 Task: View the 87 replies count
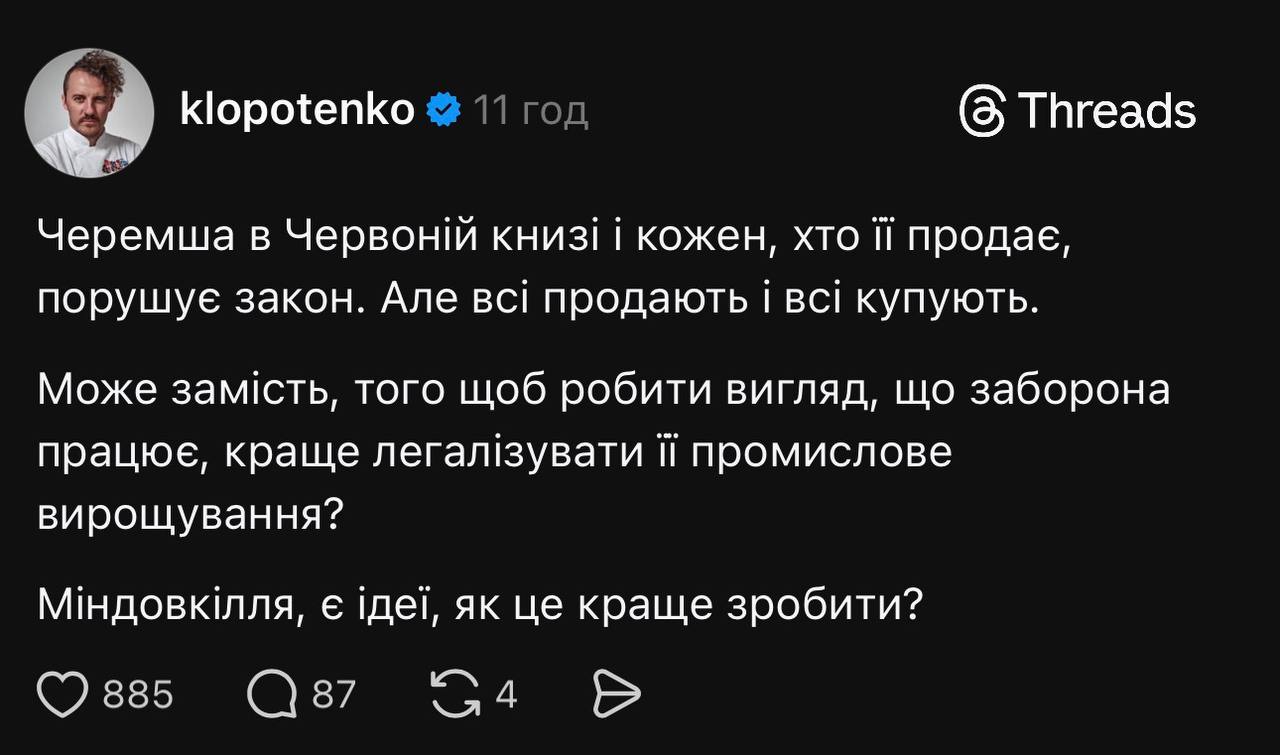click(x=334, y=693)
